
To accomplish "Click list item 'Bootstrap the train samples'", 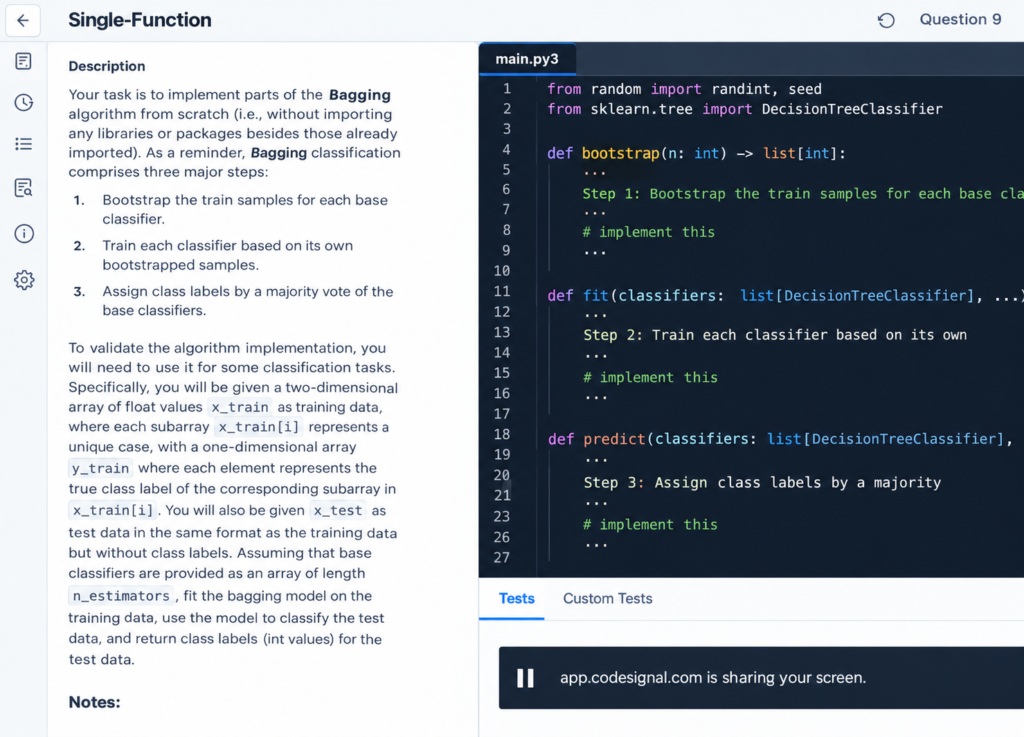I will tap(245, 210).
